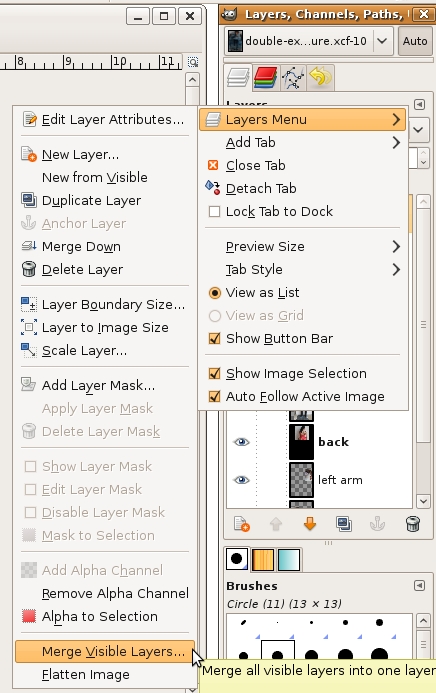Select the left arm layer name
The image size is (436, 693).
coord(340,480)
